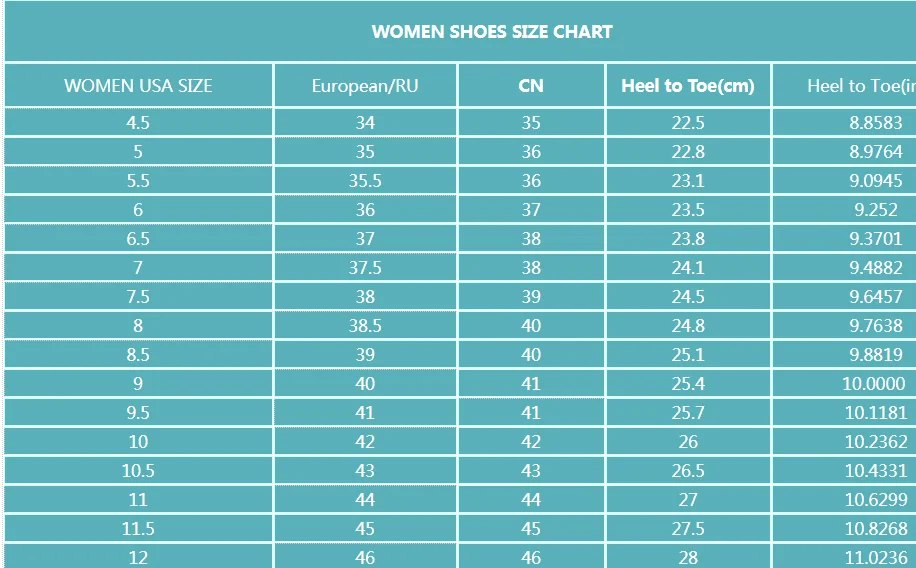The image size is (916, 568).
Task: Click the 24.1 cm cell
Action: [688, 268]
